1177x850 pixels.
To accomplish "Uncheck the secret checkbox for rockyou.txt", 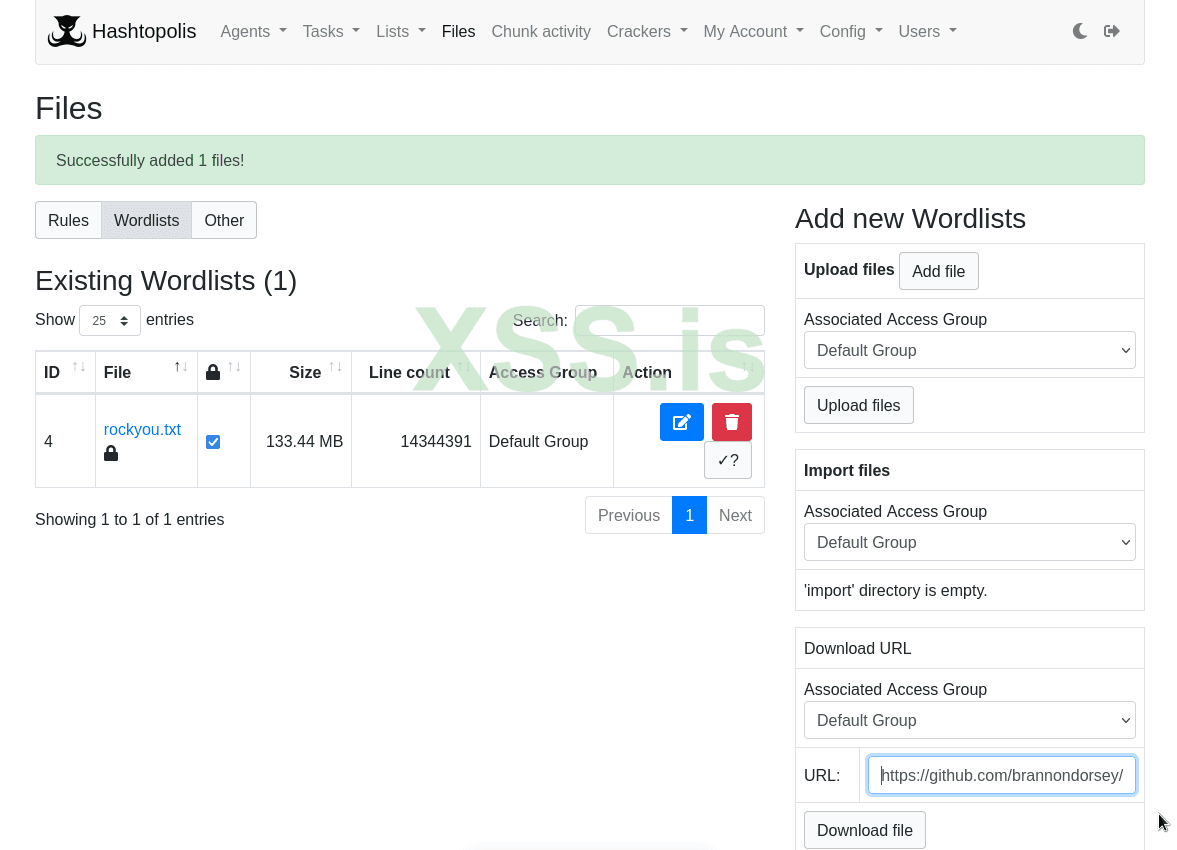I will 213,442.
